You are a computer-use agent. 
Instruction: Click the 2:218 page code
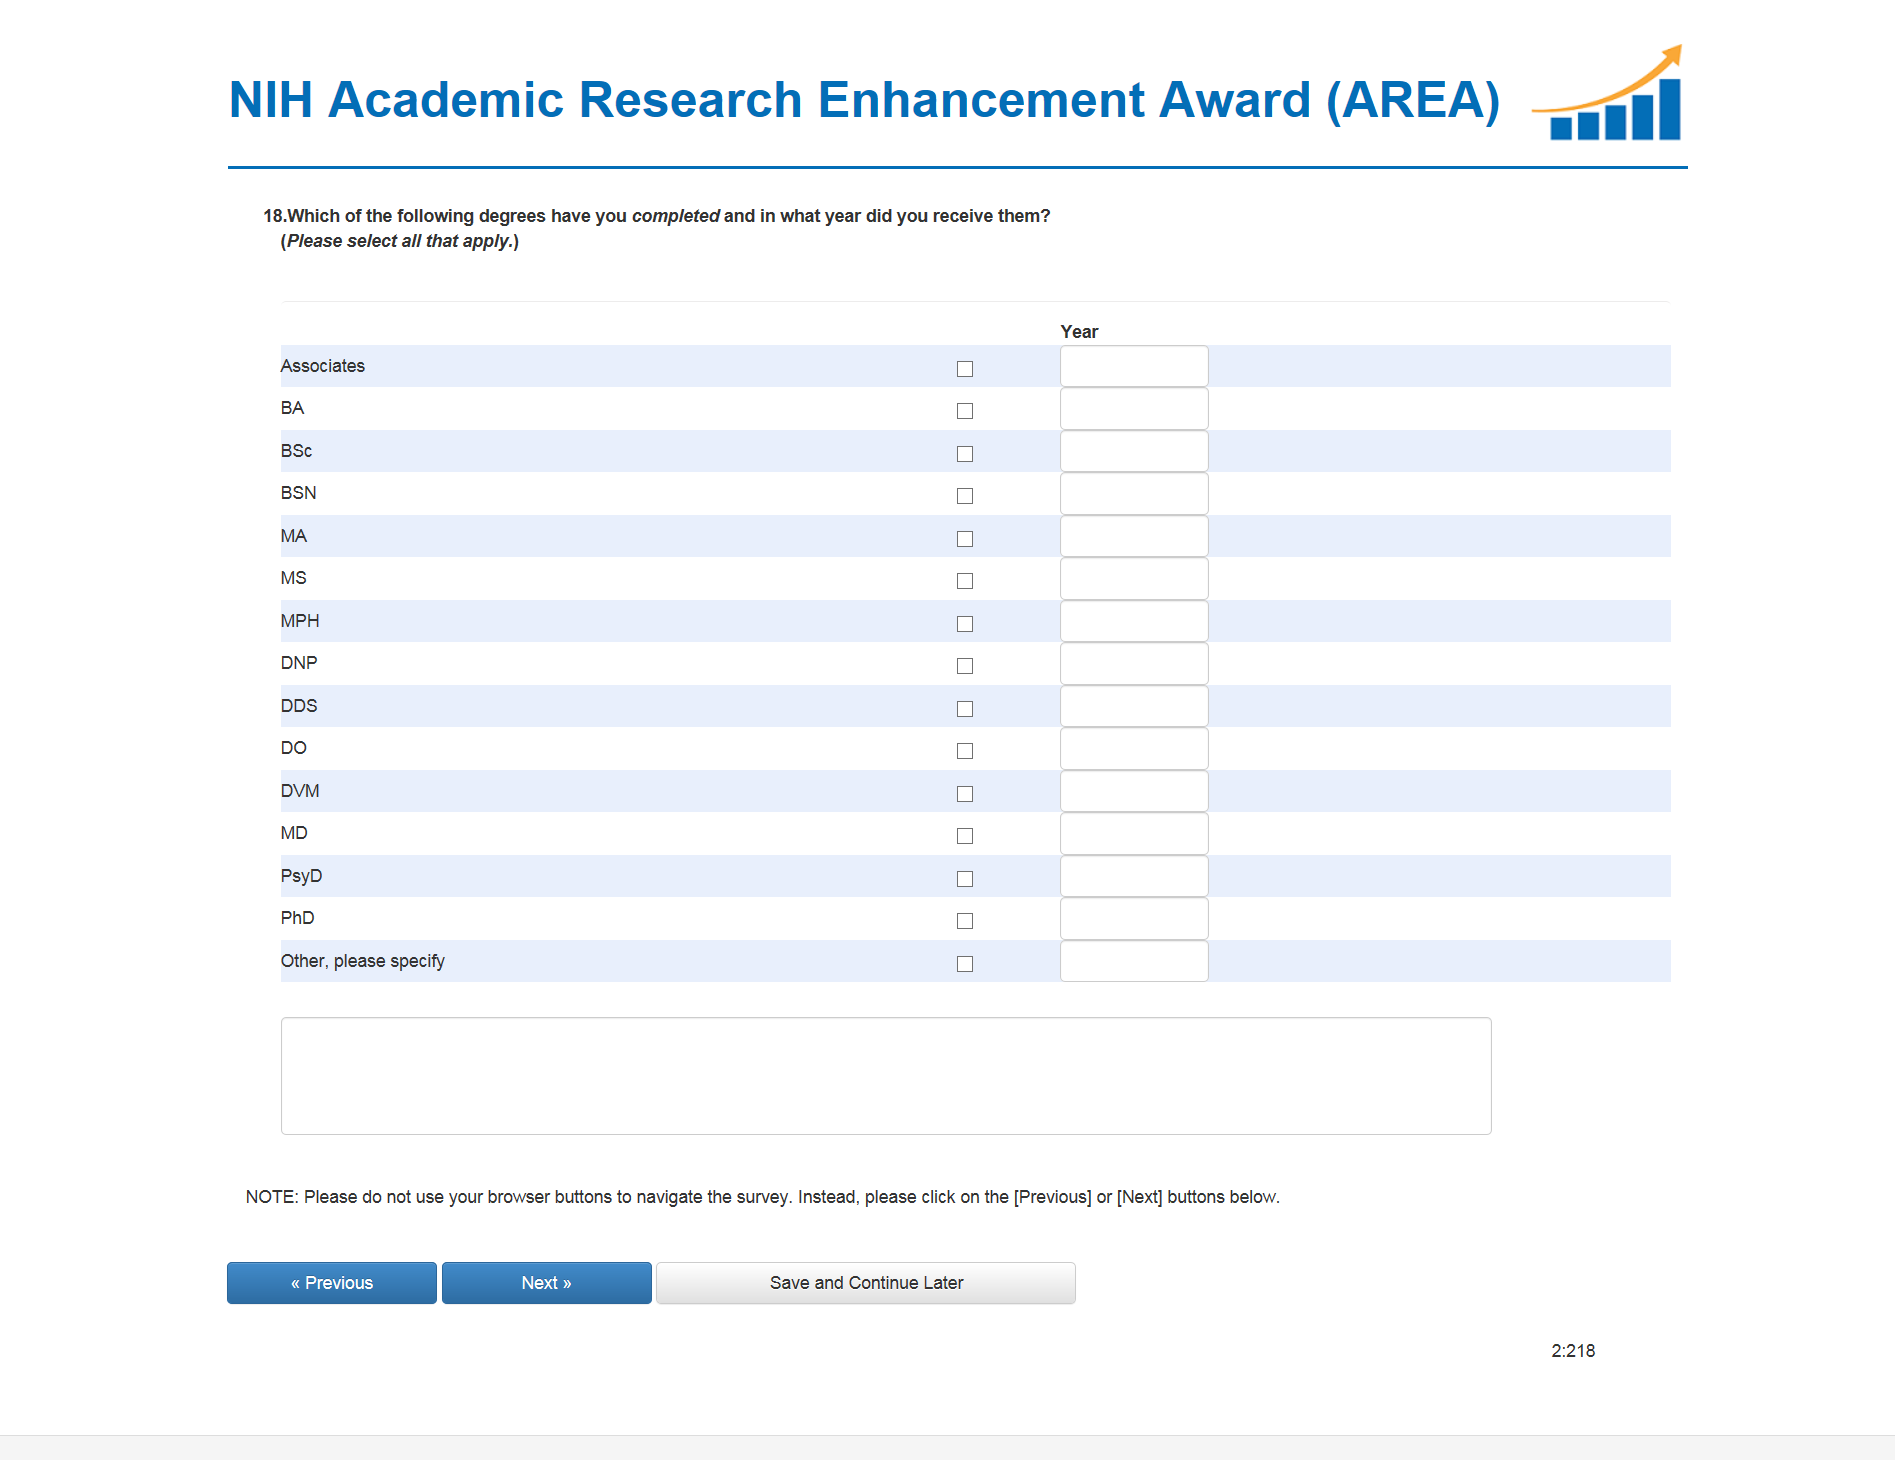click(1573, 1351)
